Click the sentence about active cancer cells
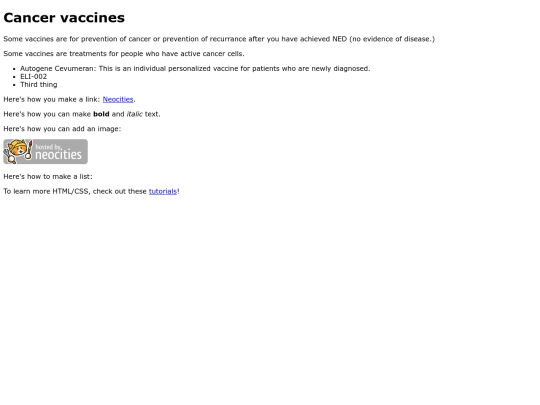 click(x=124, y=54)
